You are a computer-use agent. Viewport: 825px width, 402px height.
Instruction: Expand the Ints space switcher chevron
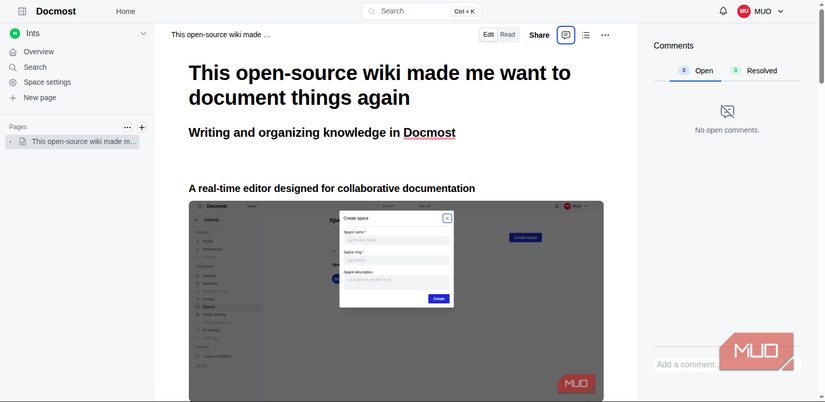pos(143,34)
